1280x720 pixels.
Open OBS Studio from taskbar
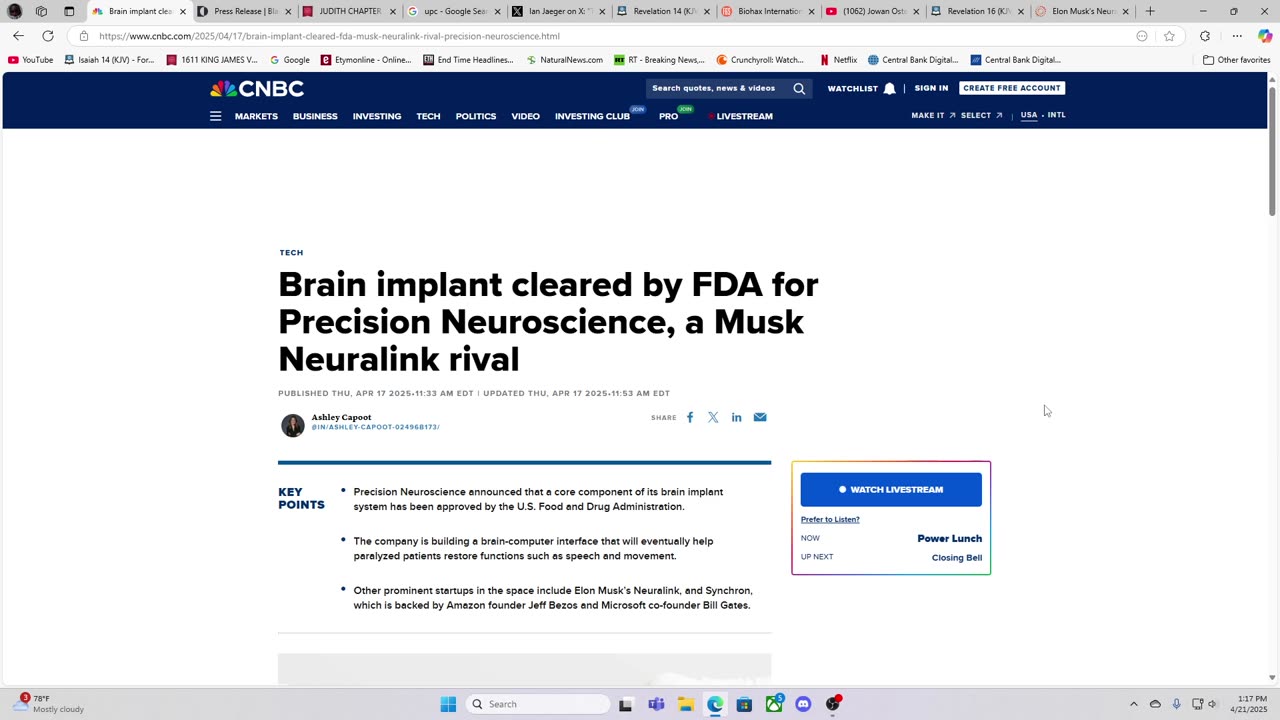(833, 704)
